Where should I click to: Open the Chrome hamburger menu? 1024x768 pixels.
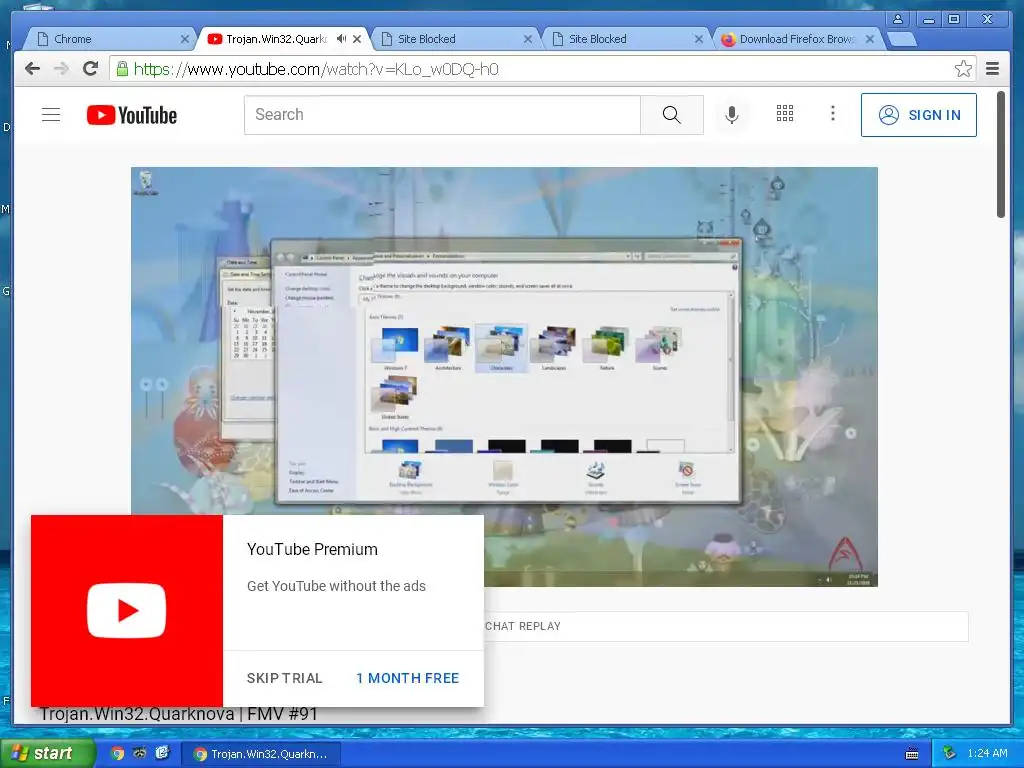click(x=992, y=69)
